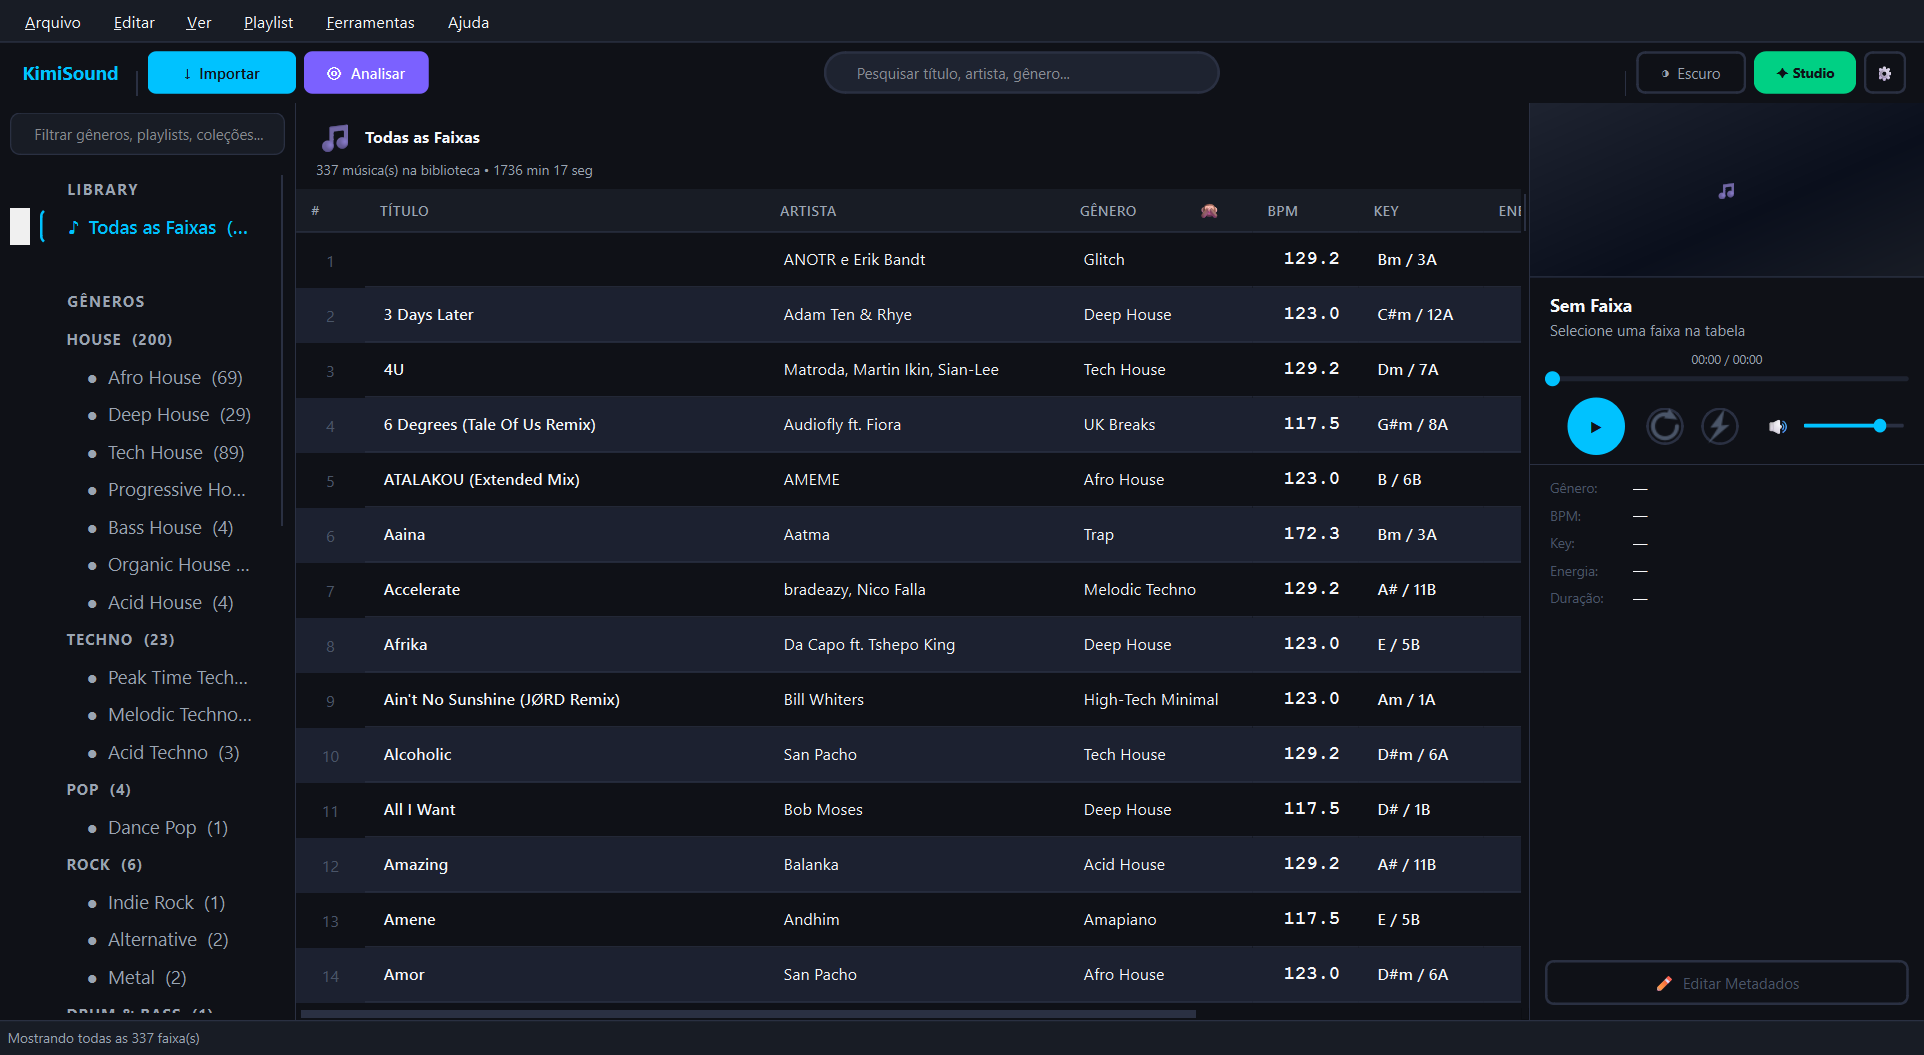The width and height of the screenshot is (1924, 1055).
Task: Open the Playlist menu
Action: [x=268, y=22]
